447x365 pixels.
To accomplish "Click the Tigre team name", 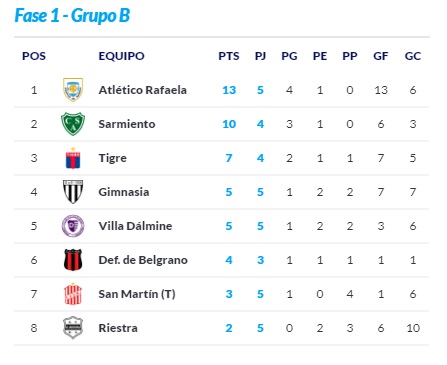I will click(x=112, y=158).
